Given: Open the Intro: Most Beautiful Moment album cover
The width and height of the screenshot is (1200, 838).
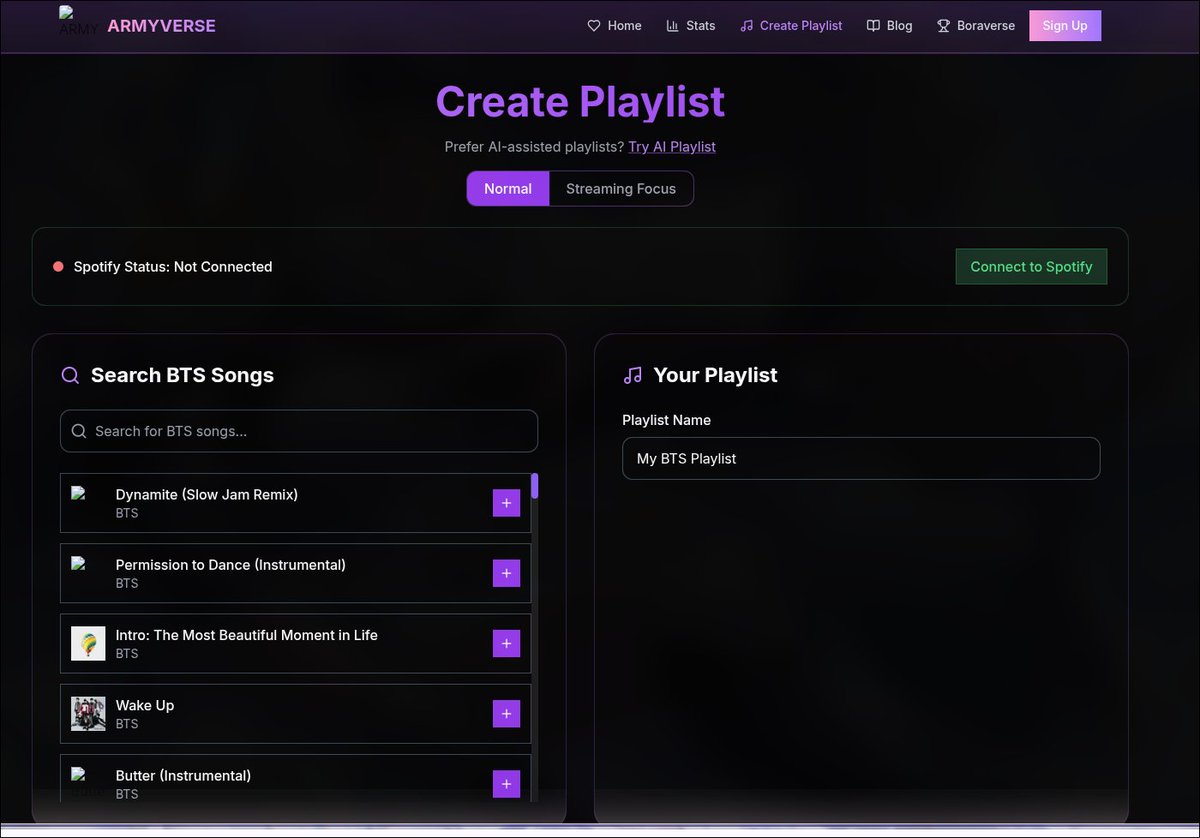Looking at the screenshot, I should pyautogui.click(x=88, y=643).
